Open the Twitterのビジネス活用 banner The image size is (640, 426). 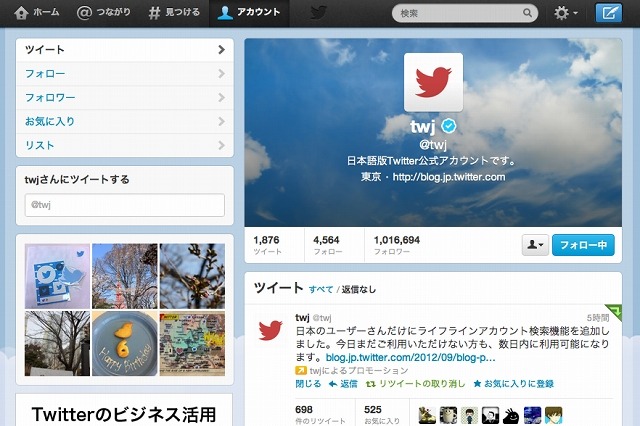tap(124, 410)
